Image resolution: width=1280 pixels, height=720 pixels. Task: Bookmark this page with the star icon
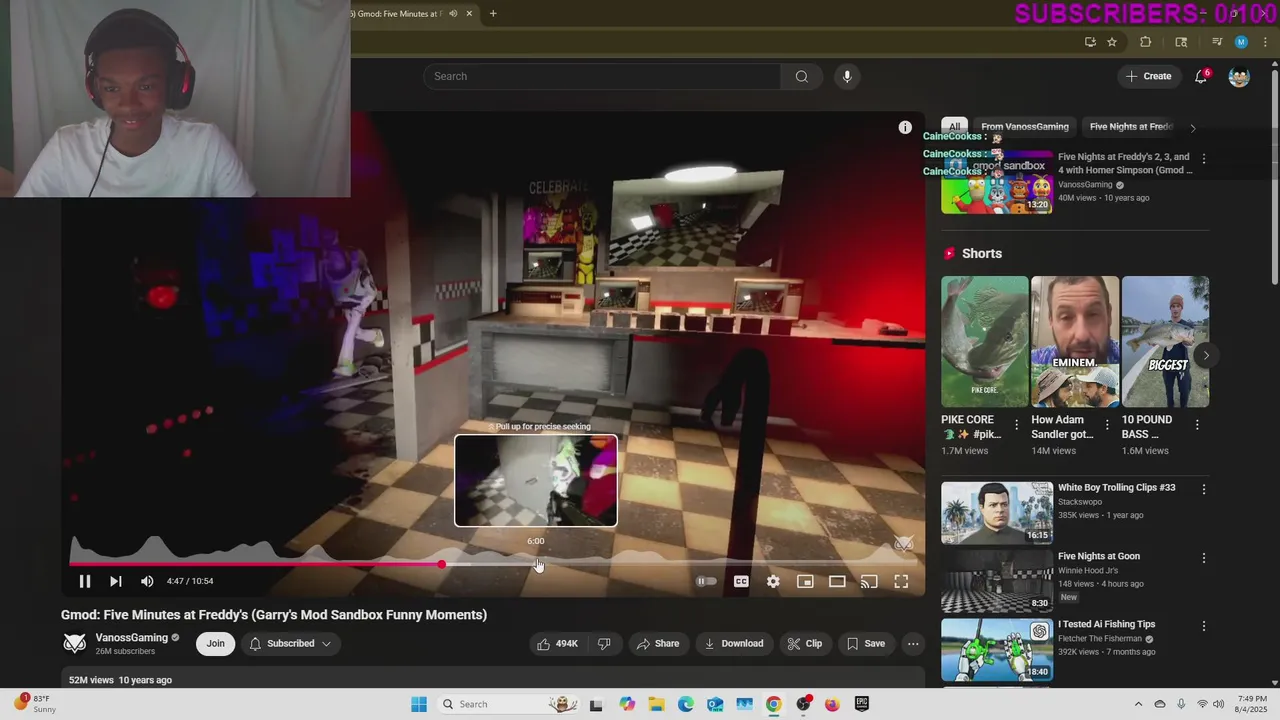(x=1112, y=42)
